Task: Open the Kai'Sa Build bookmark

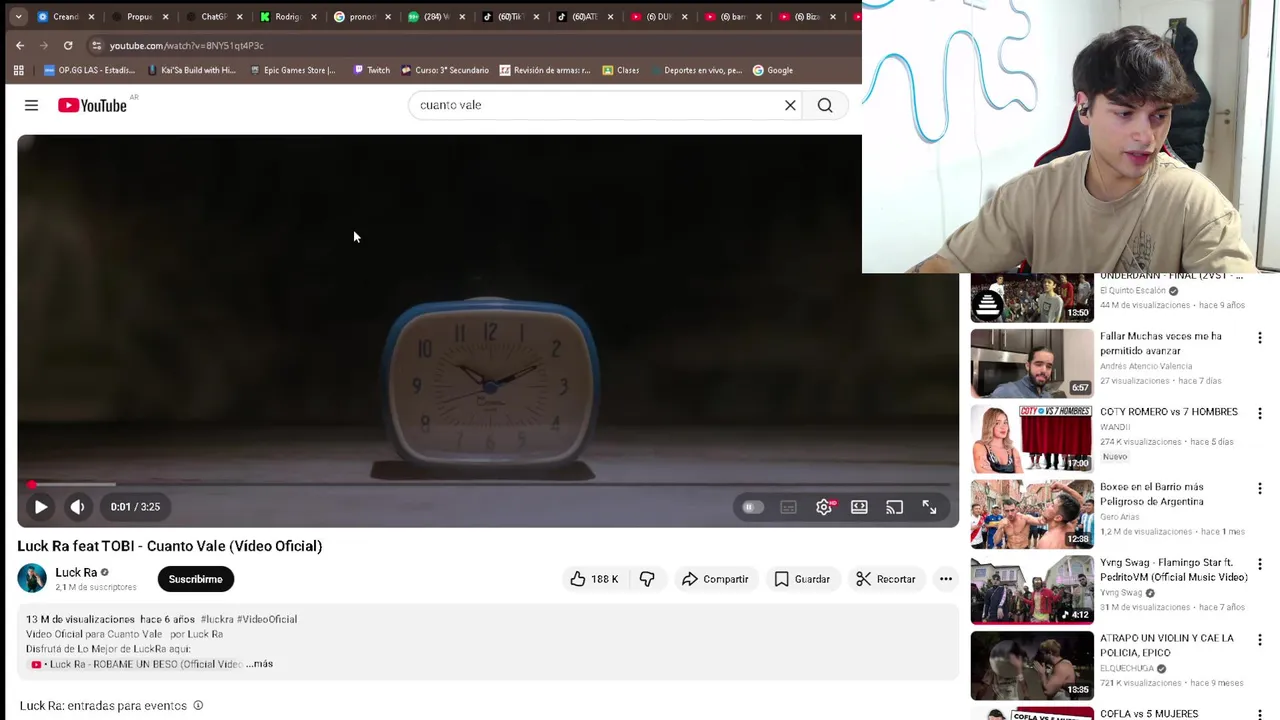Action: click(191, 70)
